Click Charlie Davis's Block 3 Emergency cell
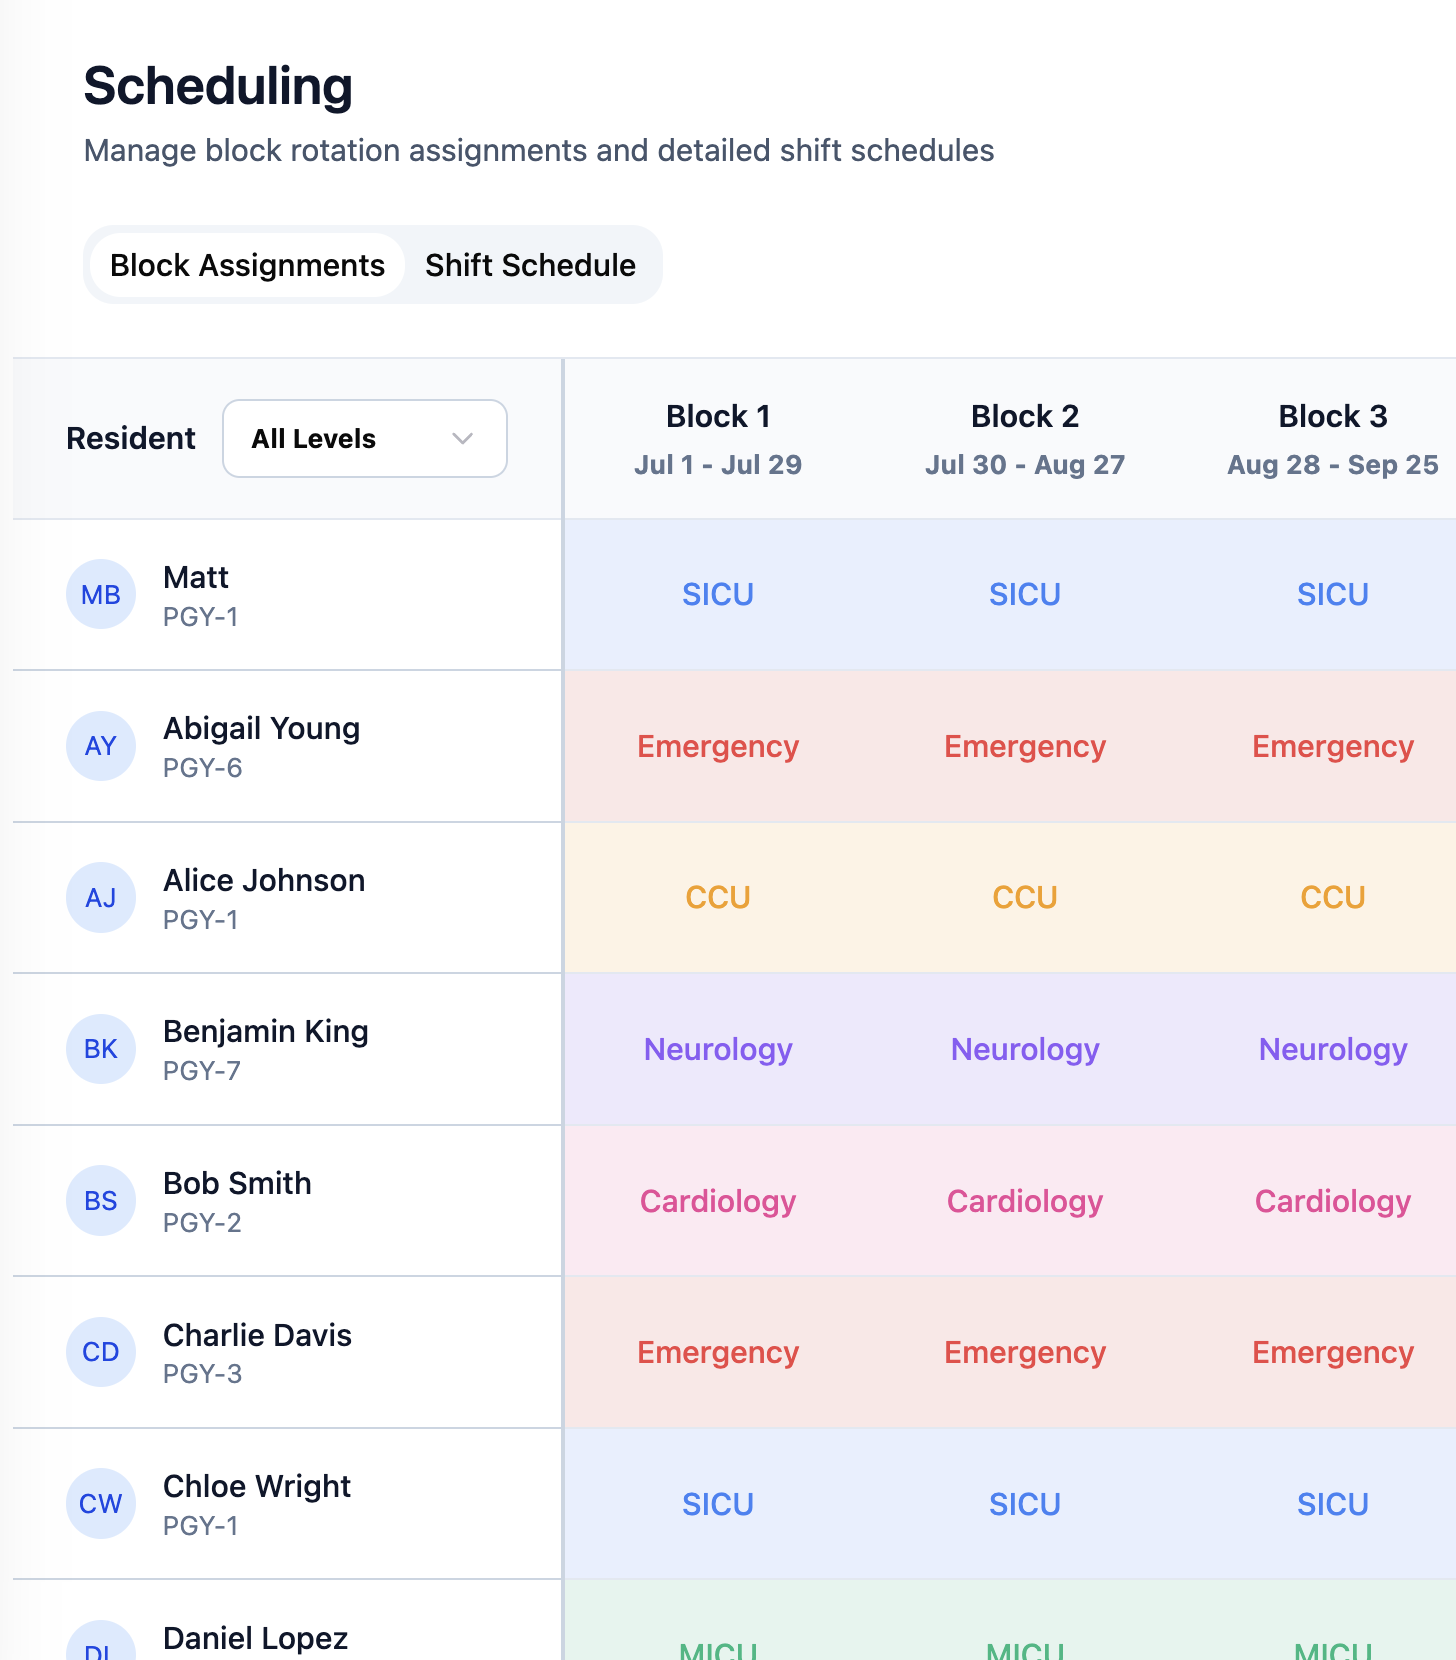Image resolution: width=1456 pixels, height=1660 pixels. (1332, 1353)
